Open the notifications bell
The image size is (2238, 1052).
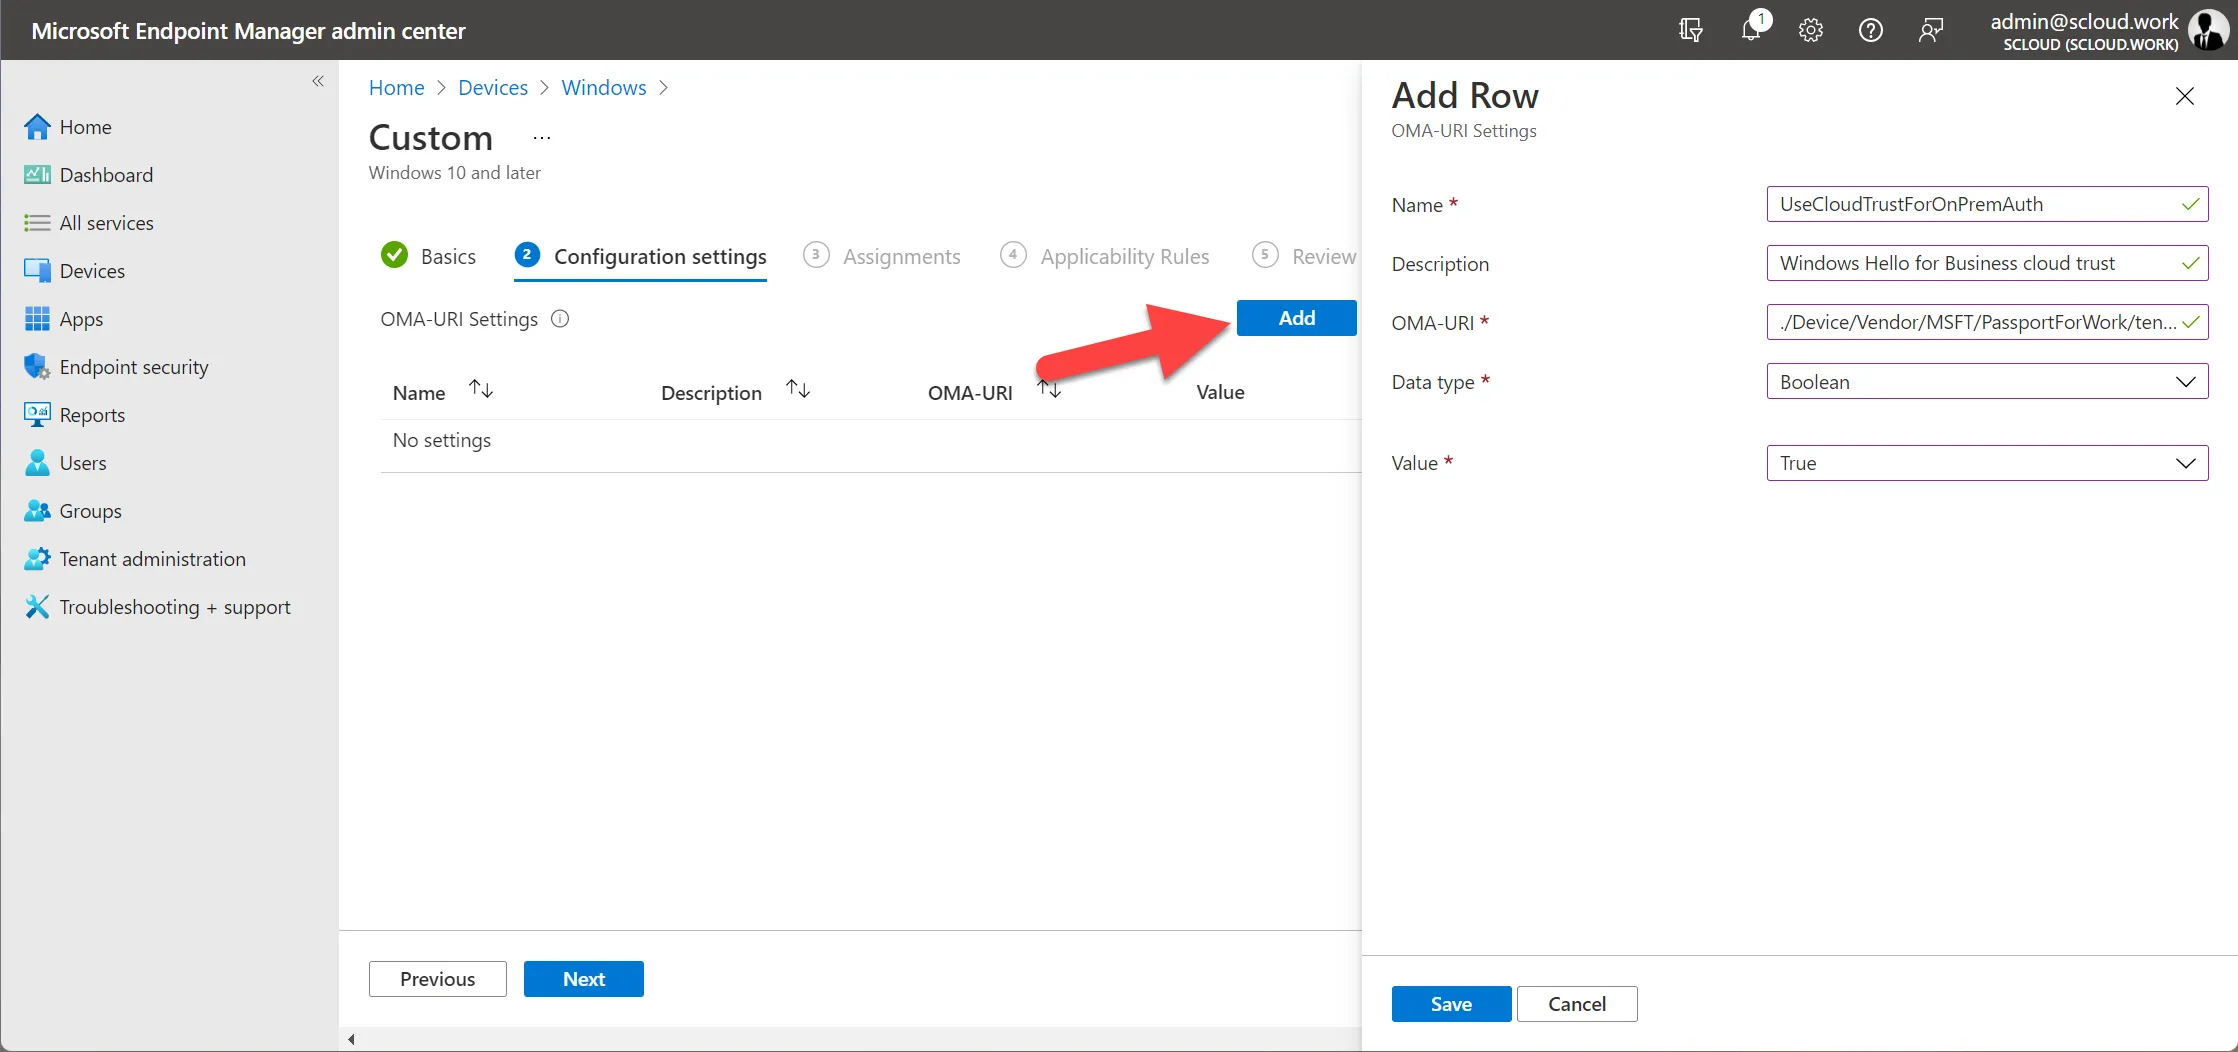(1751, 30)
